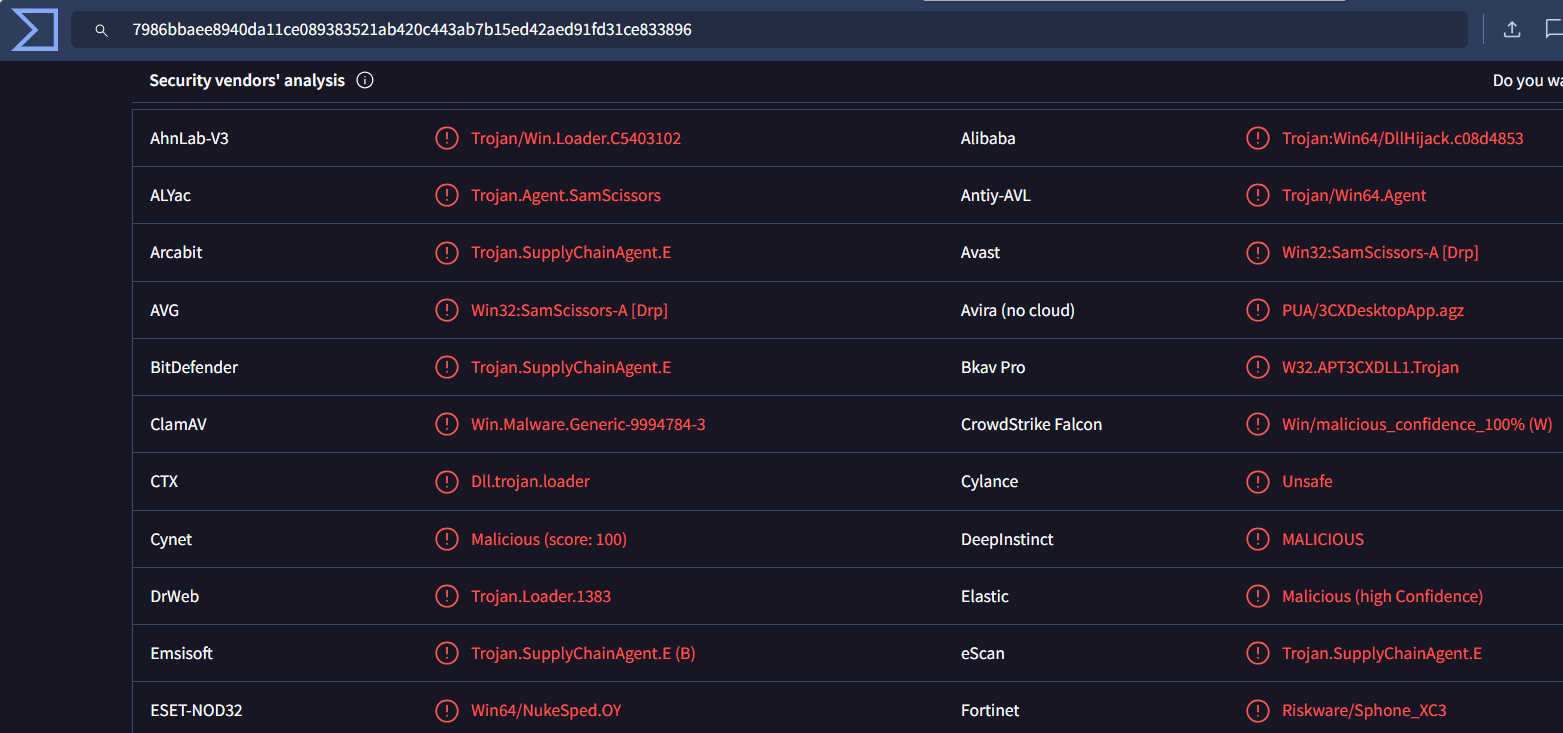Click the Antiy-AVL vendor name
Screen dimensions: 1563x733
click(995, 195)
